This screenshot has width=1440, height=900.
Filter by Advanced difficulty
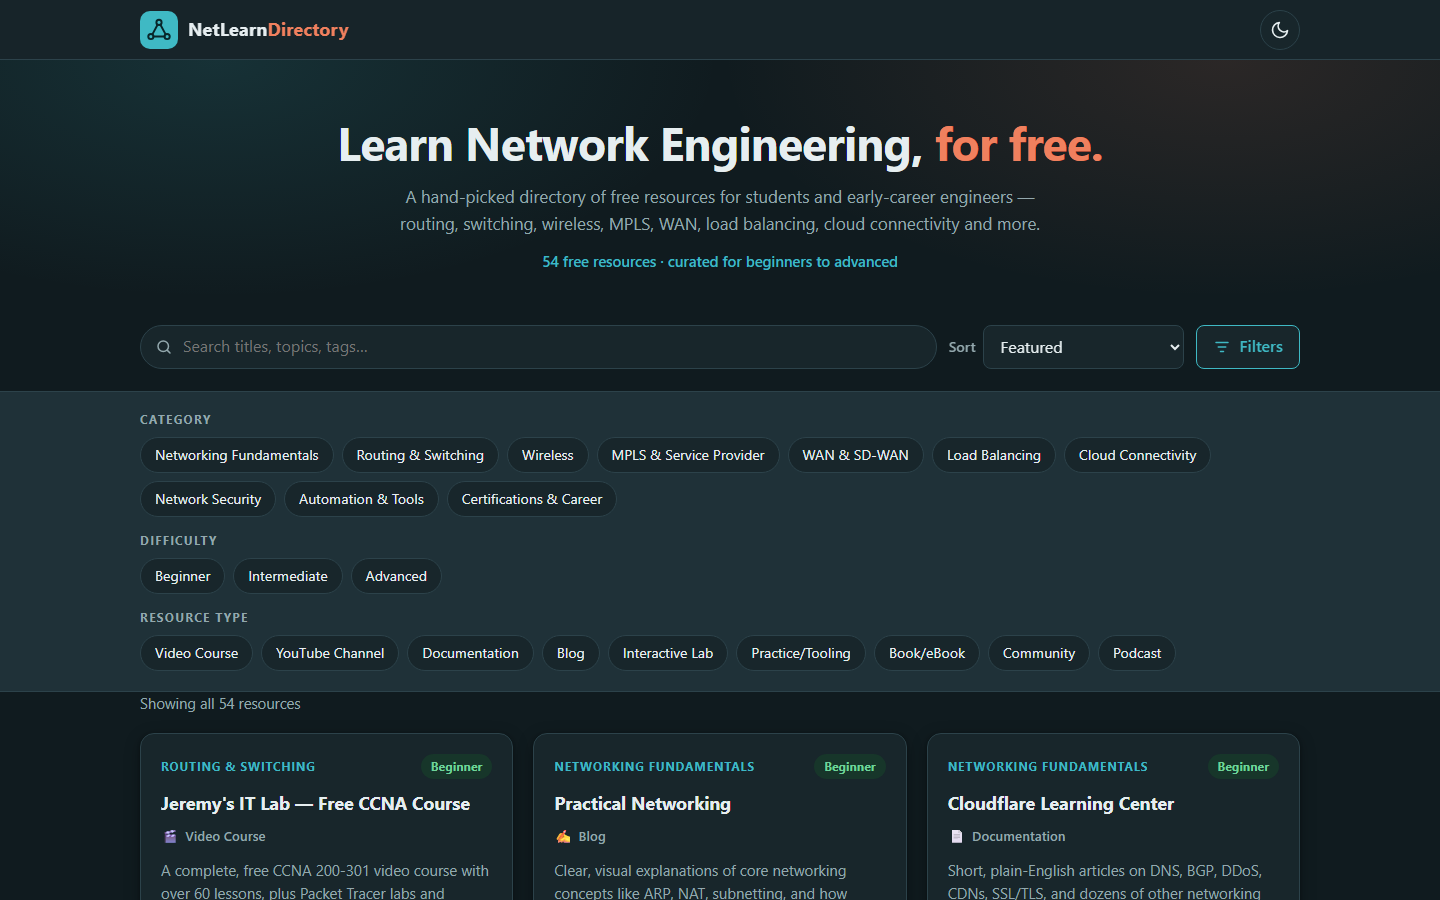pyautogui.click(x=396, y=576)
